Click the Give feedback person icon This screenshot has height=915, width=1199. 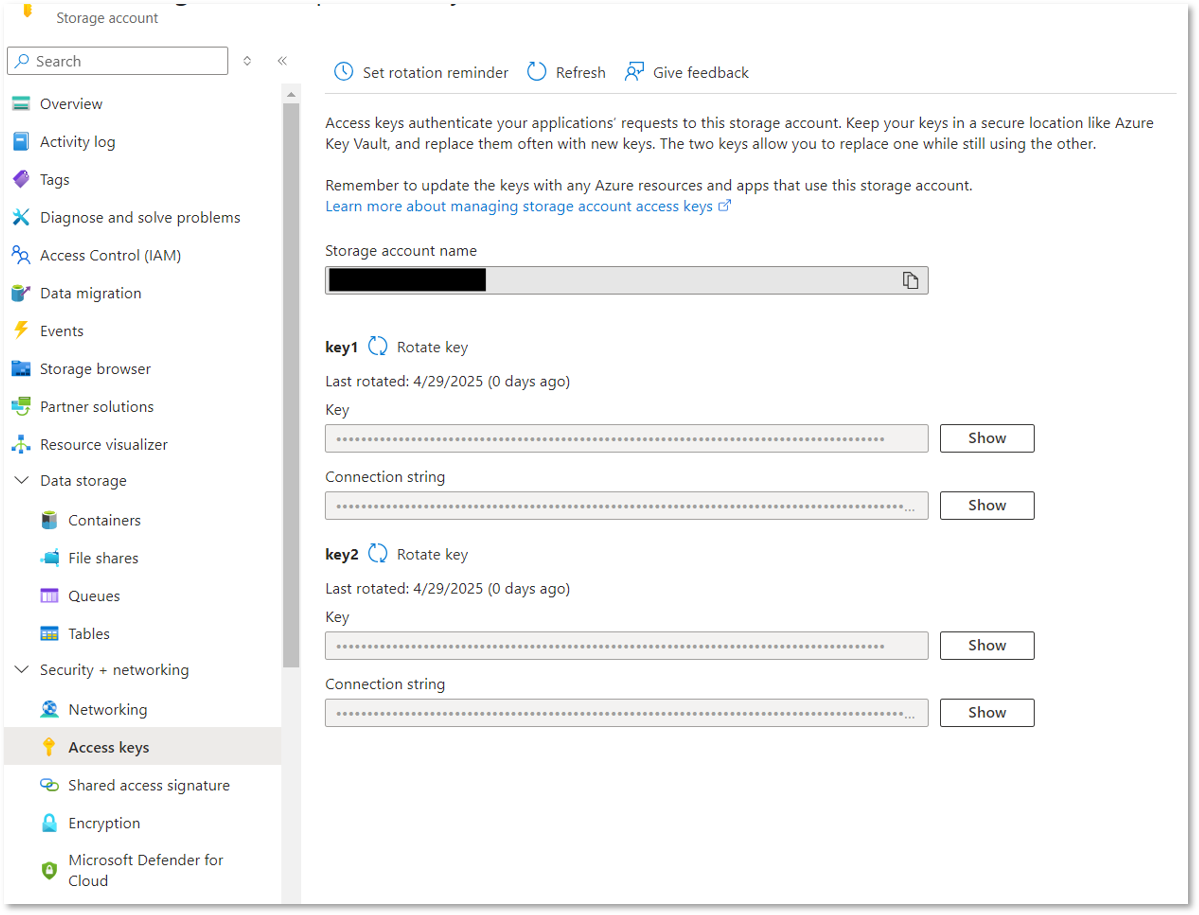point(635,72)
